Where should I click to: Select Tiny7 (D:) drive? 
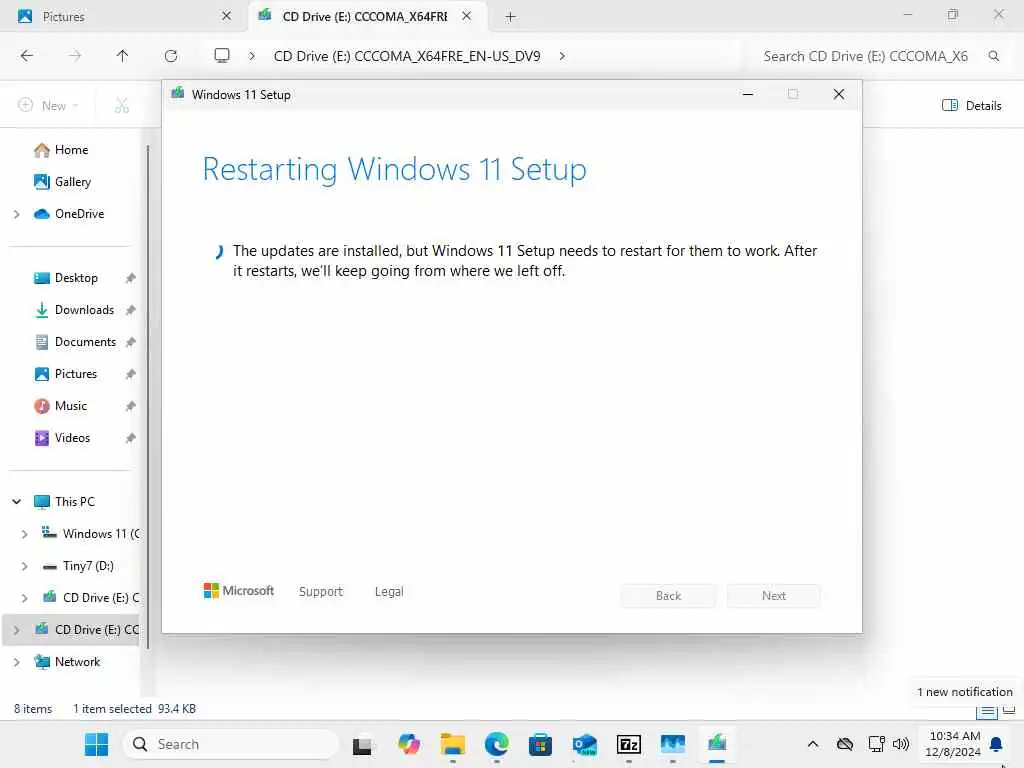(x=78, y=566)
